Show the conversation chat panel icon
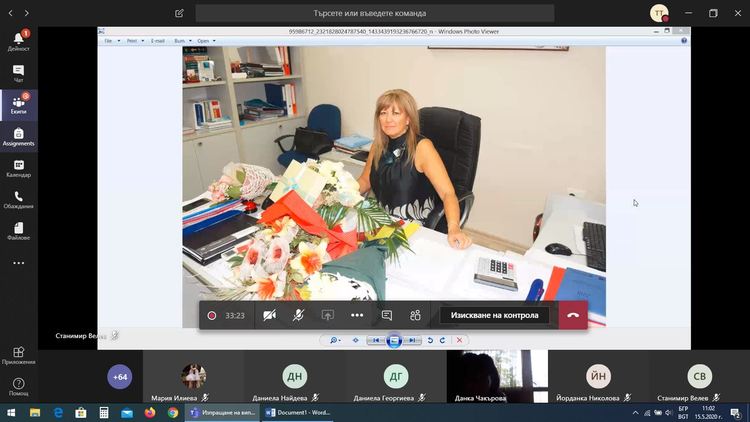The height and width of the screenshot is (422, 750). click(x=387, y=315)
